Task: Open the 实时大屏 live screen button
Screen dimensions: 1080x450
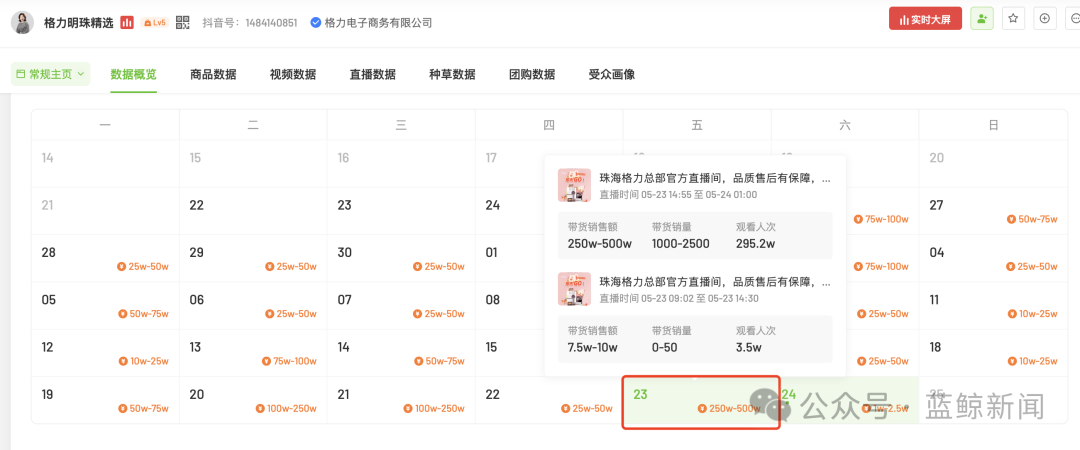Action: 925,19
